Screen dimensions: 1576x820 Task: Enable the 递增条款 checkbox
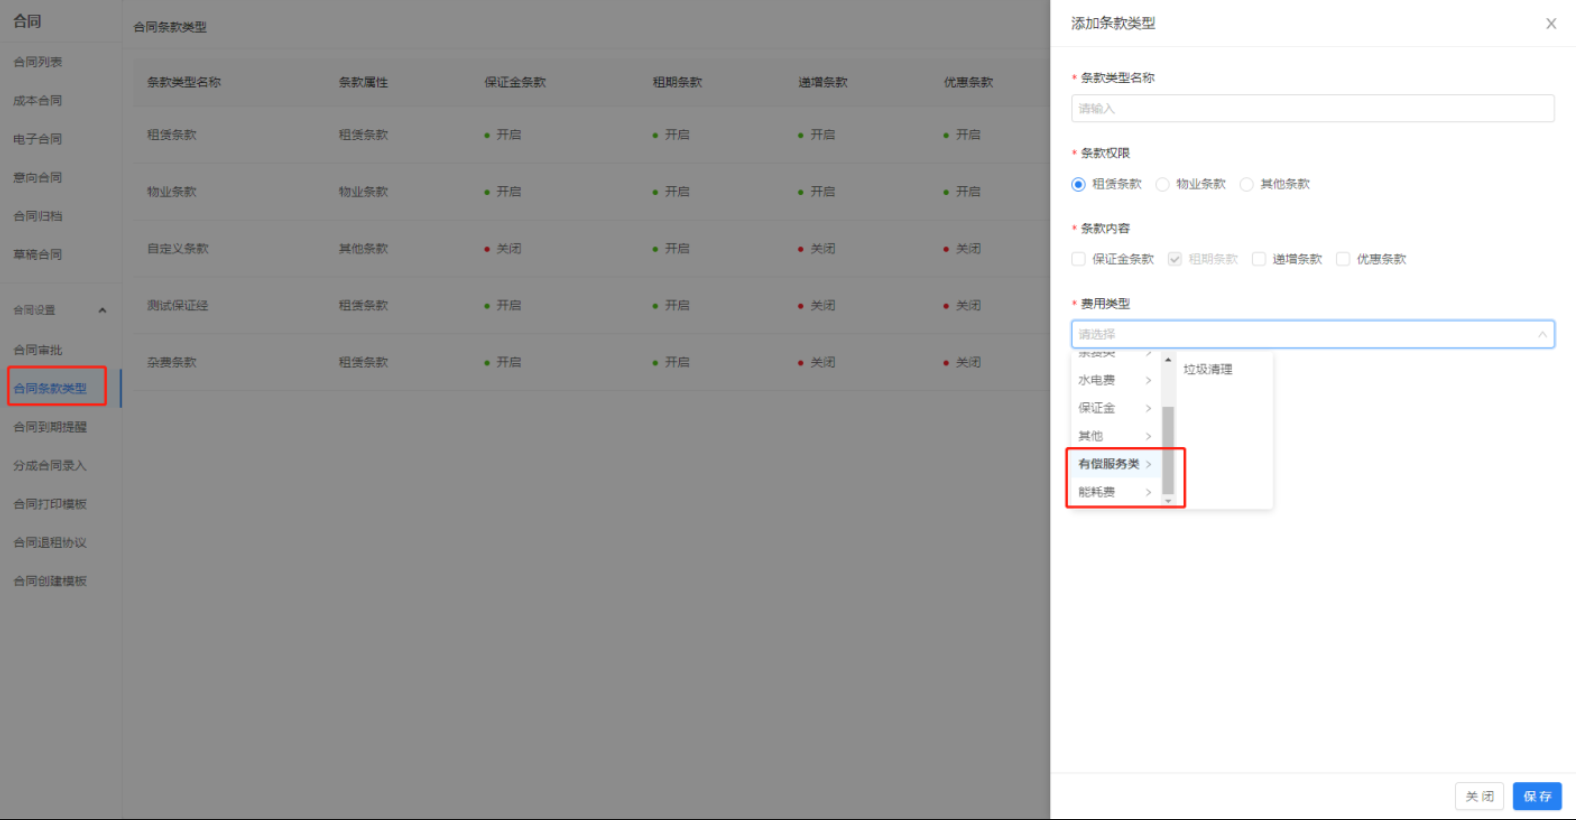pos(1259,260)
